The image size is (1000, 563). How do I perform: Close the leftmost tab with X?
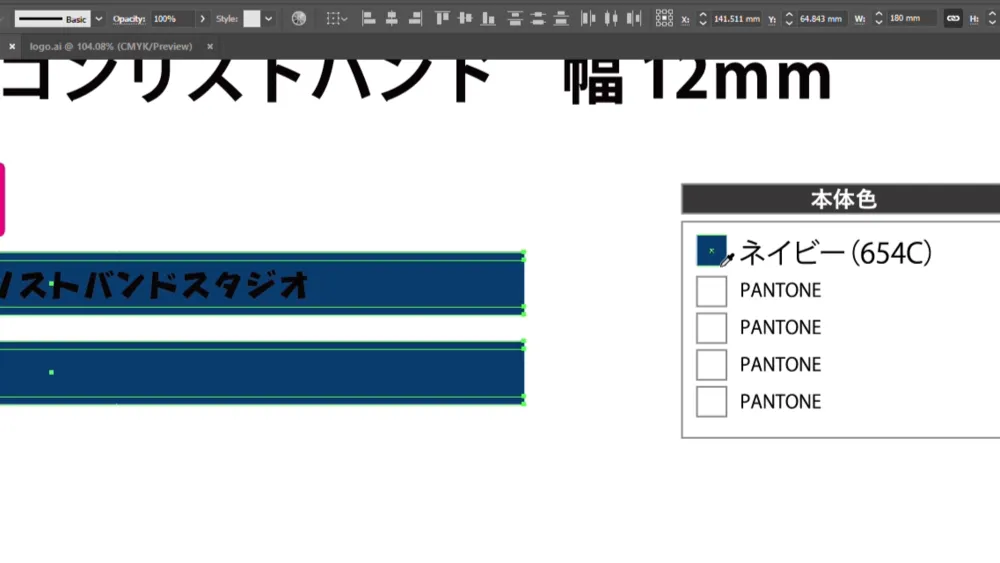[12, 47]
